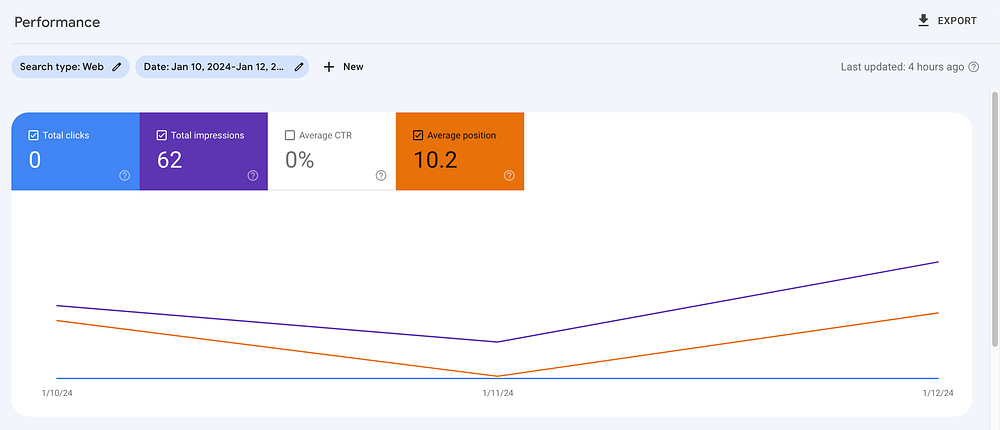Uncheck the Average position checkbox
The height and width of the screenshot is (430, 1000).
[x=418, y=135]
